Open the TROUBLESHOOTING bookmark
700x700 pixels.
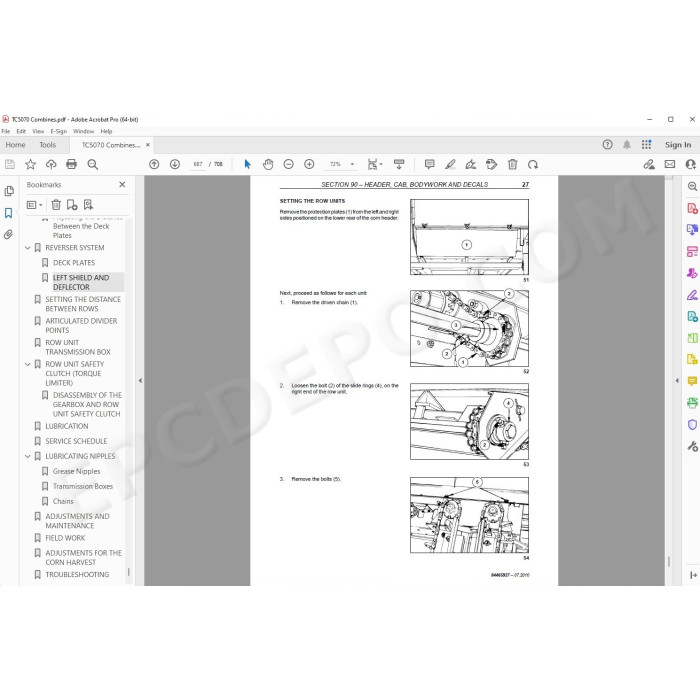point(77,575)
